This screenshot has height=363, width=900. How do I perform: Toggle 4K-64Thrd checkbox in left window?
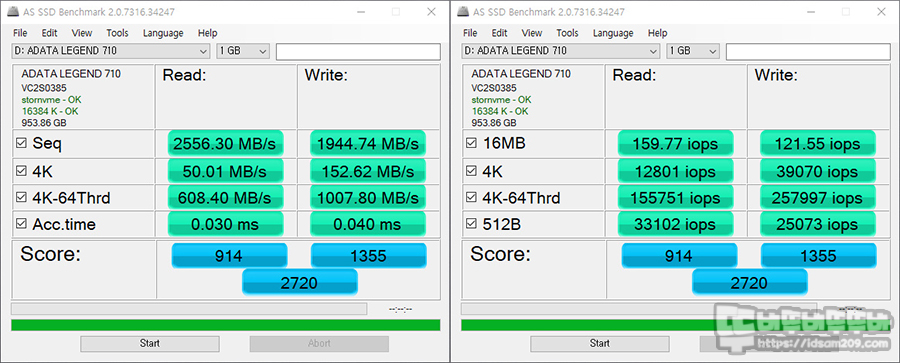tap(21, 198)
